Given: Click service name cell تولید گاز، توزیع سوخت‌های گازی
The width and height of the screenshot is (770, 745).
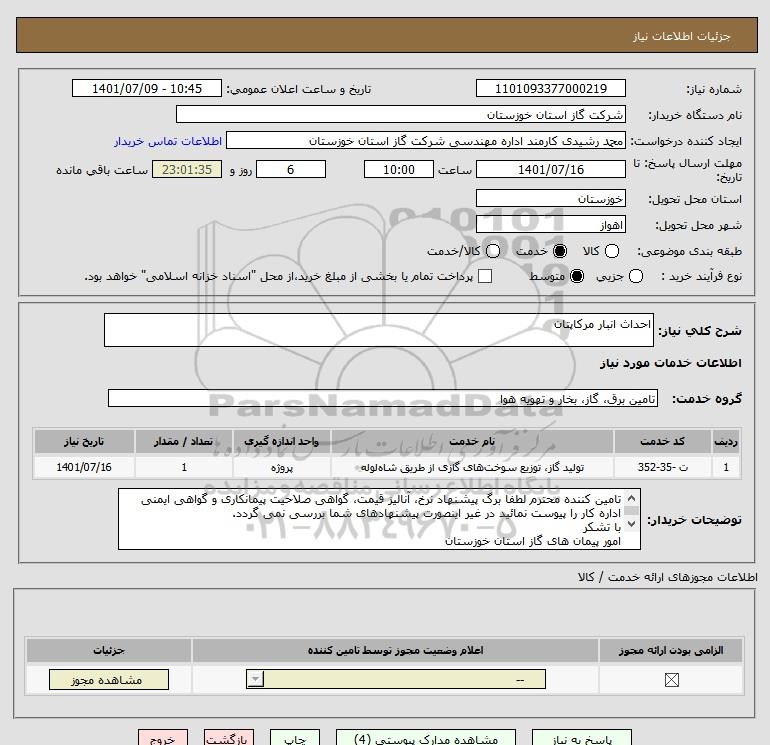Looking at the screenshot, I should [472, 467].
